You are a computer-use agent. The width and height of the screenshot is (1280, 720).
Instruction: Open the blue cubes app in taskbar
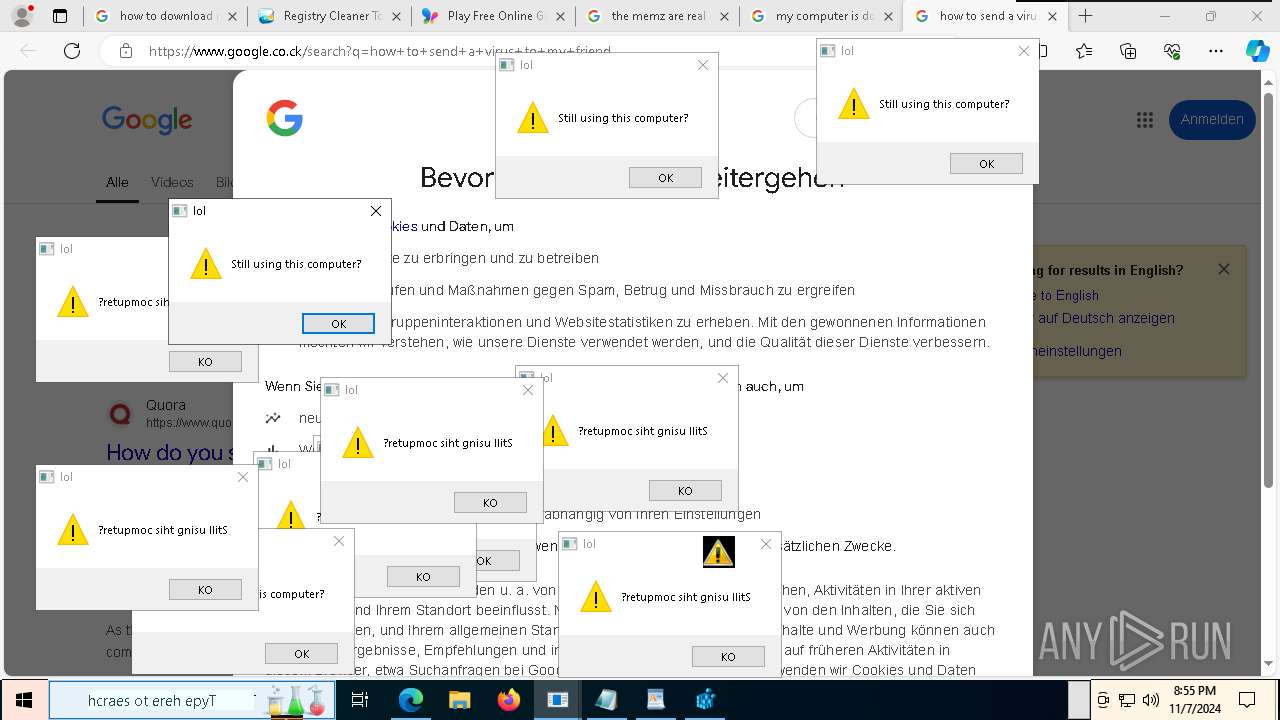706,700
